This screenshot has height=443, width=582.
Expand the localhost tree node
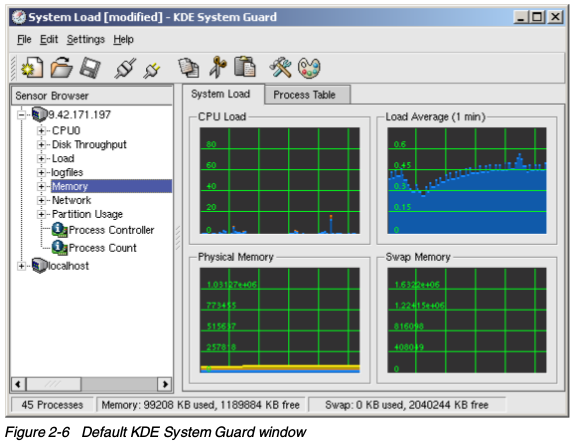pos(22,266)
